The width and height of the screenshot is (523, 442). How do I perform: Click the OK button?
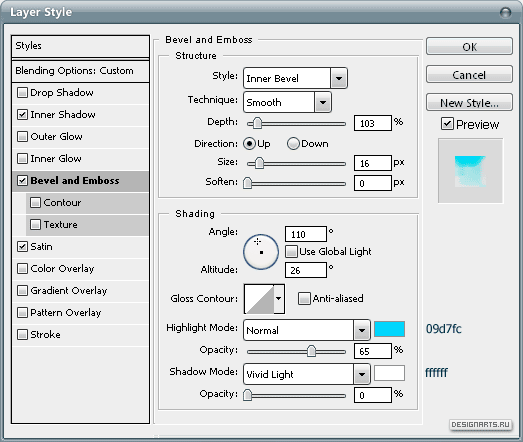pos(469,46)
